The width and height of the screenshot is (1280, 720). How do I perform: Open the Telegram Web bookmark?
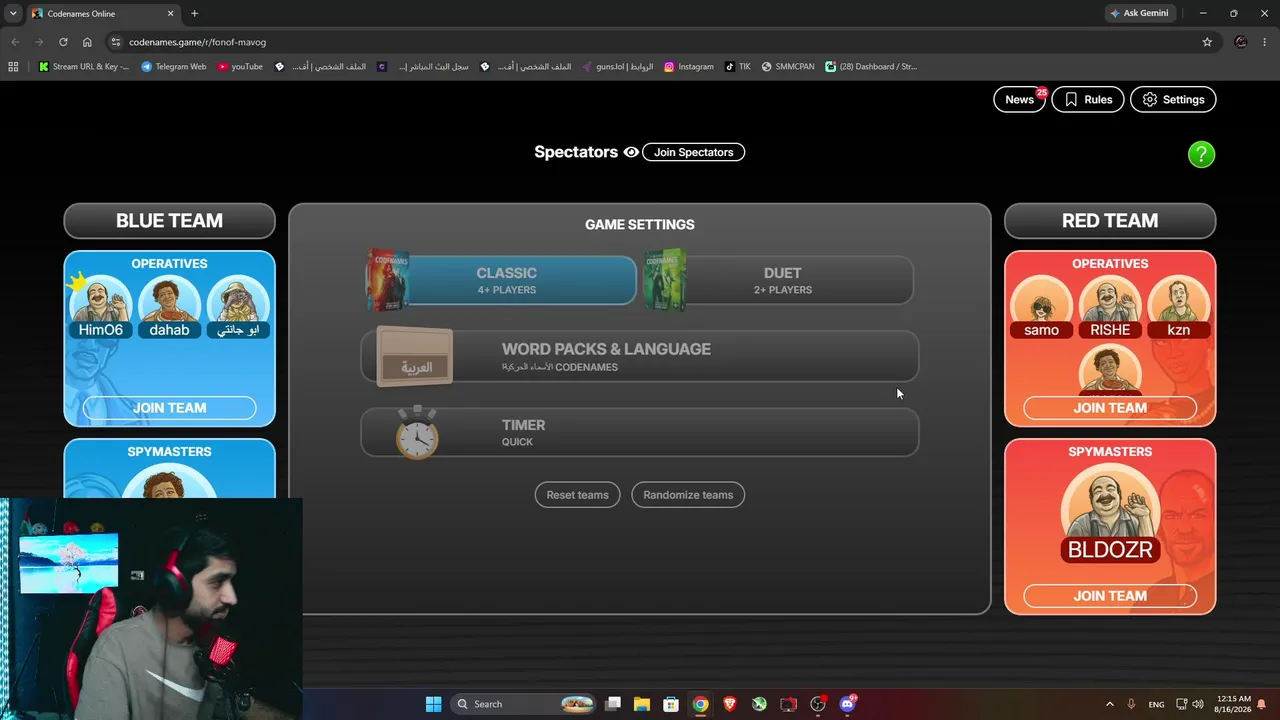[x=173, y=67]
